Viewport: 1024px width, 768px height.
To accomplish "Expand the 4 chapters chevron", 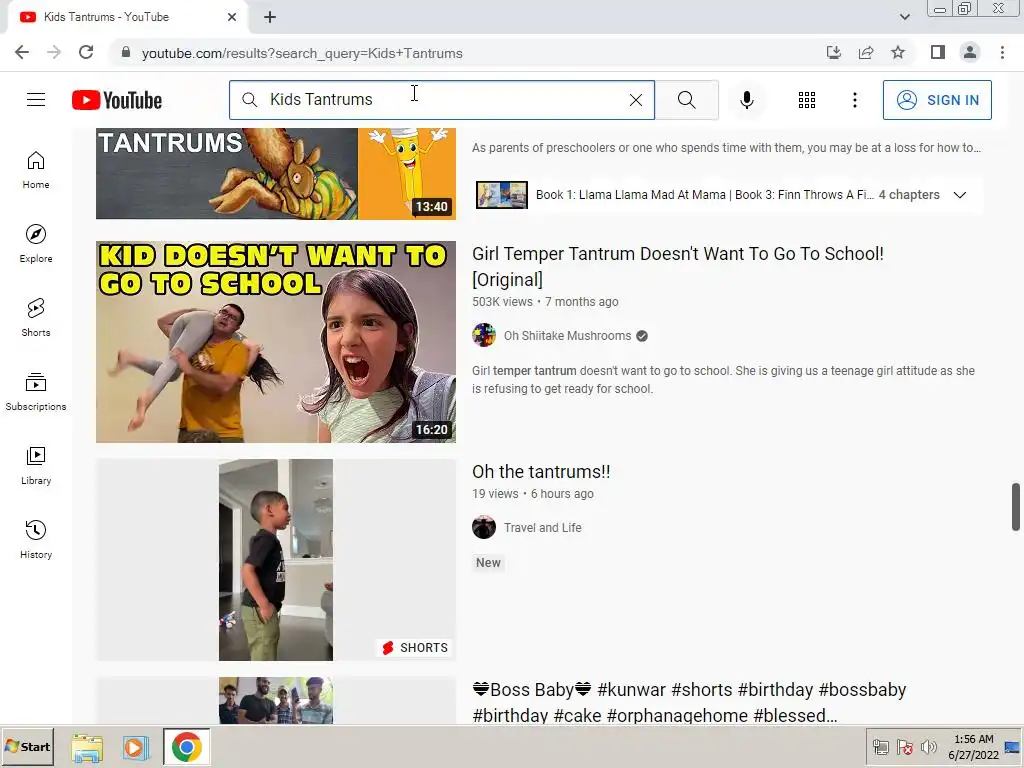I will click(x=959, y=195).
